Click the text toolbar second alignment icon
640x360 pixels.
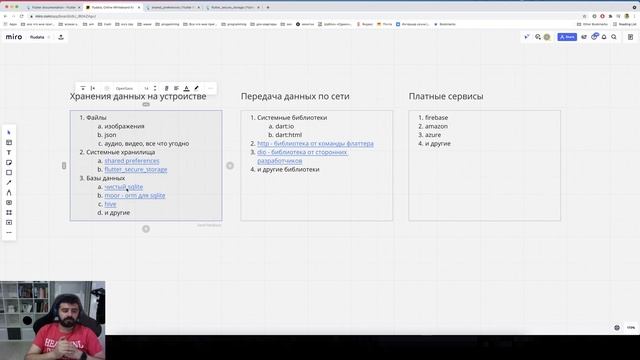point(93,88)
